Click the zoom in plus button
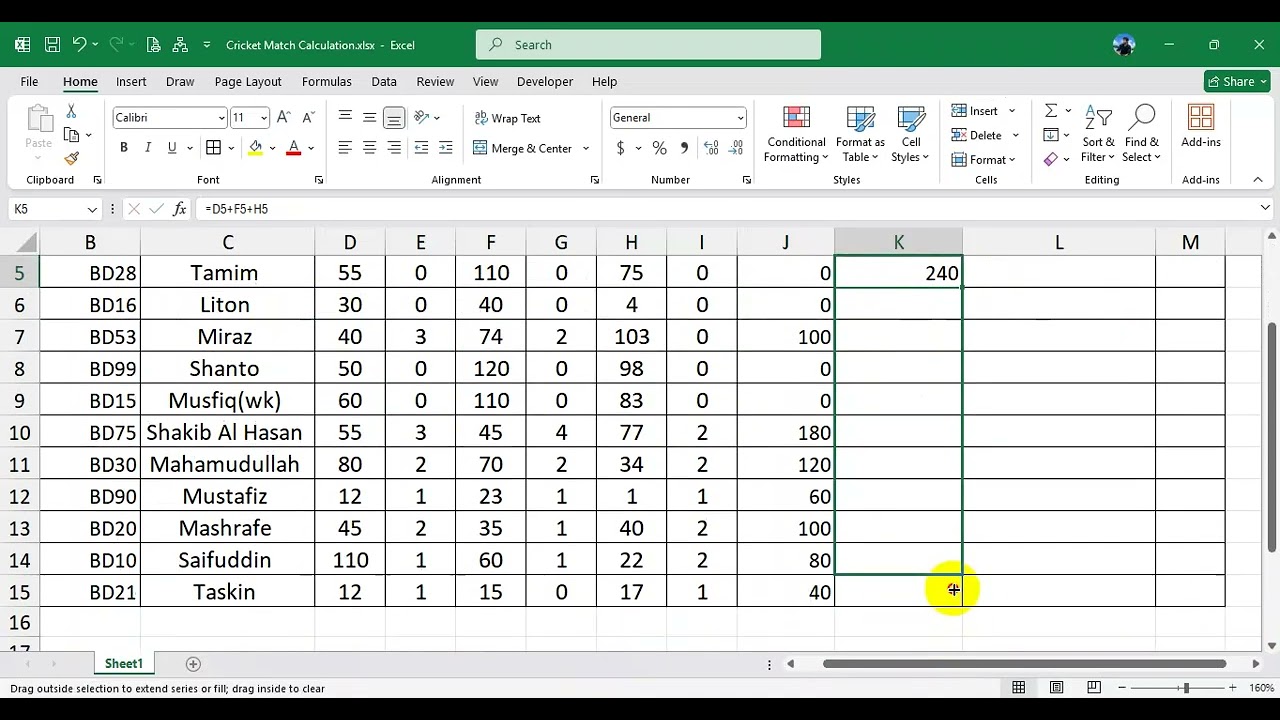This screenshot has height=720, width=1280. point(1233,688)
